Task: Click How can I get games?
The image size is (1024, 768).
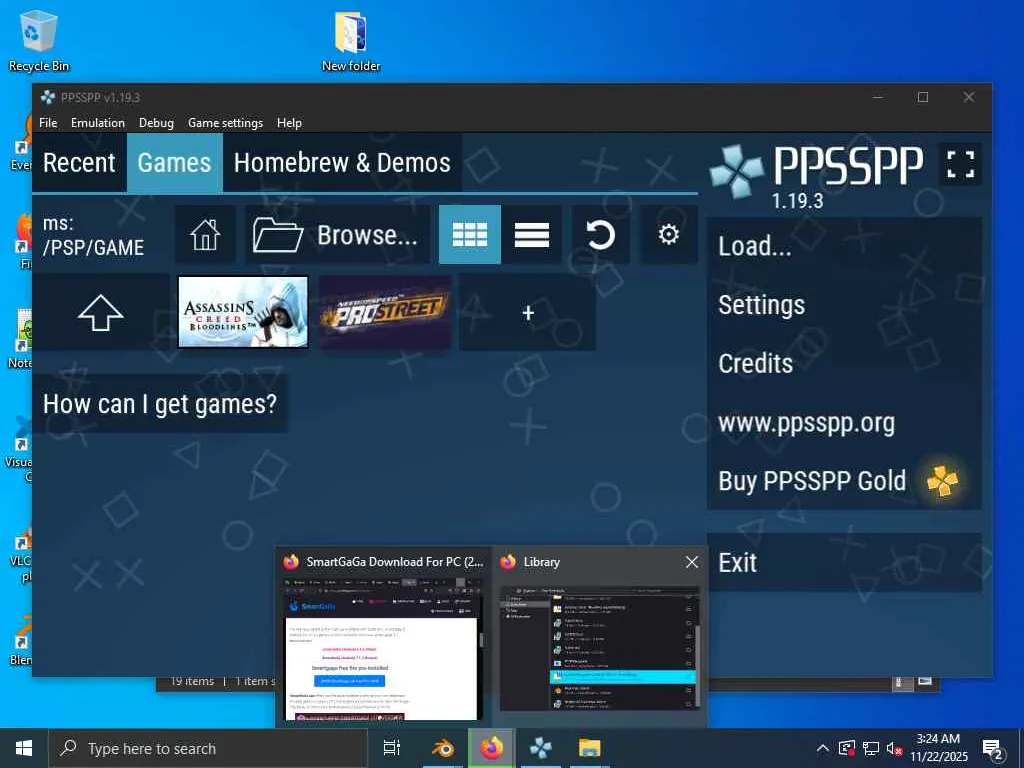Action: [160, 404]
